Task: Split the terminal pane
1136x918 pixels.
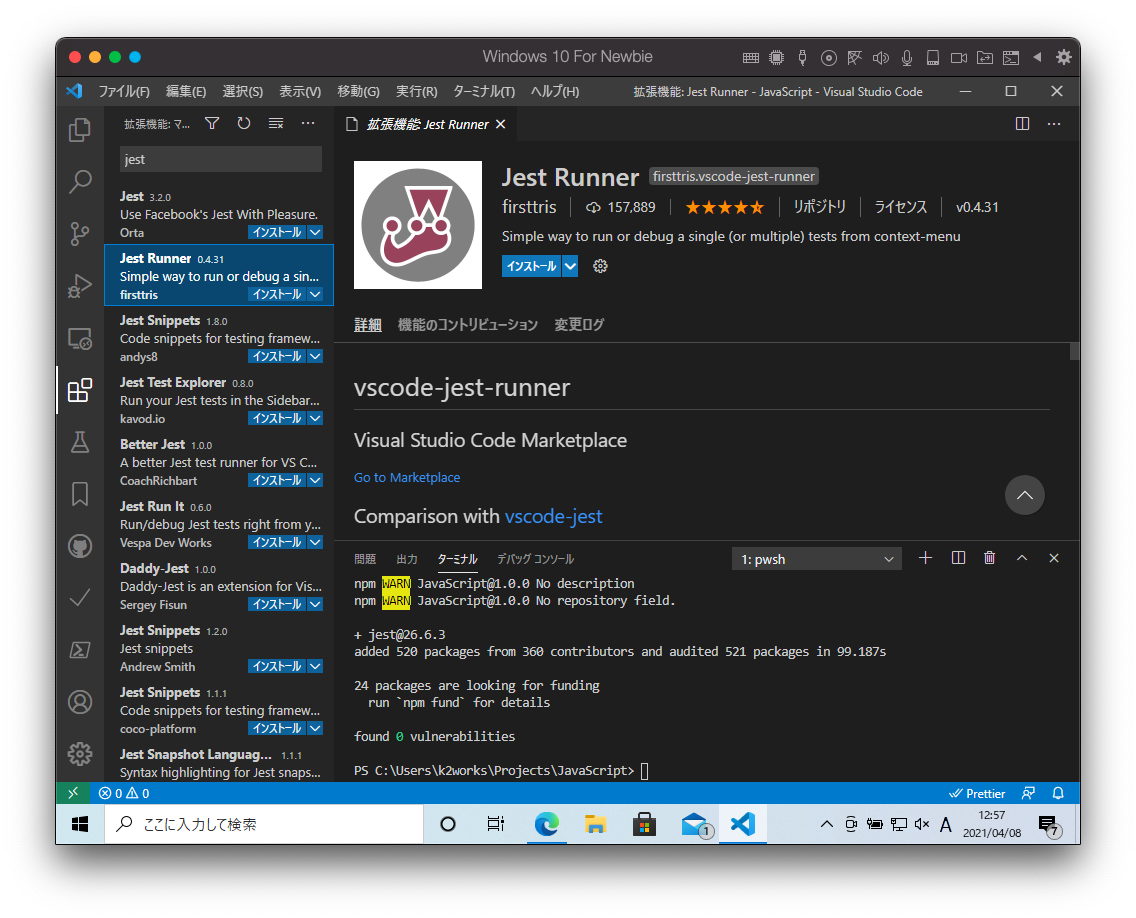Action: [958, 558]
